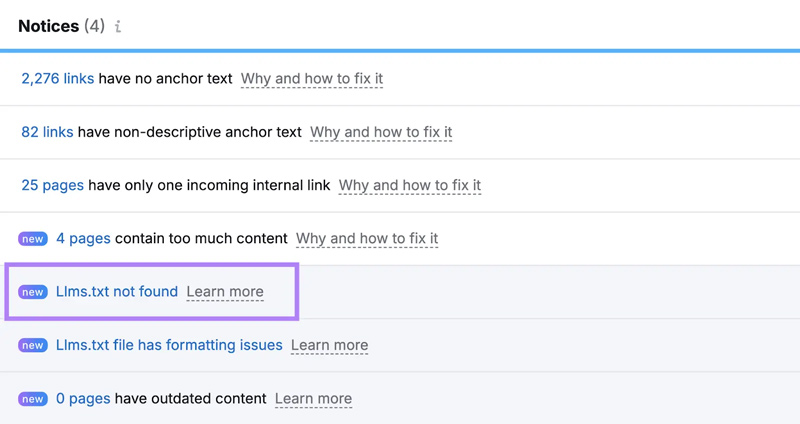This screenshot has width=800, height=424.
Task: Open the 2,276 links report
Action: click(57, 78)
